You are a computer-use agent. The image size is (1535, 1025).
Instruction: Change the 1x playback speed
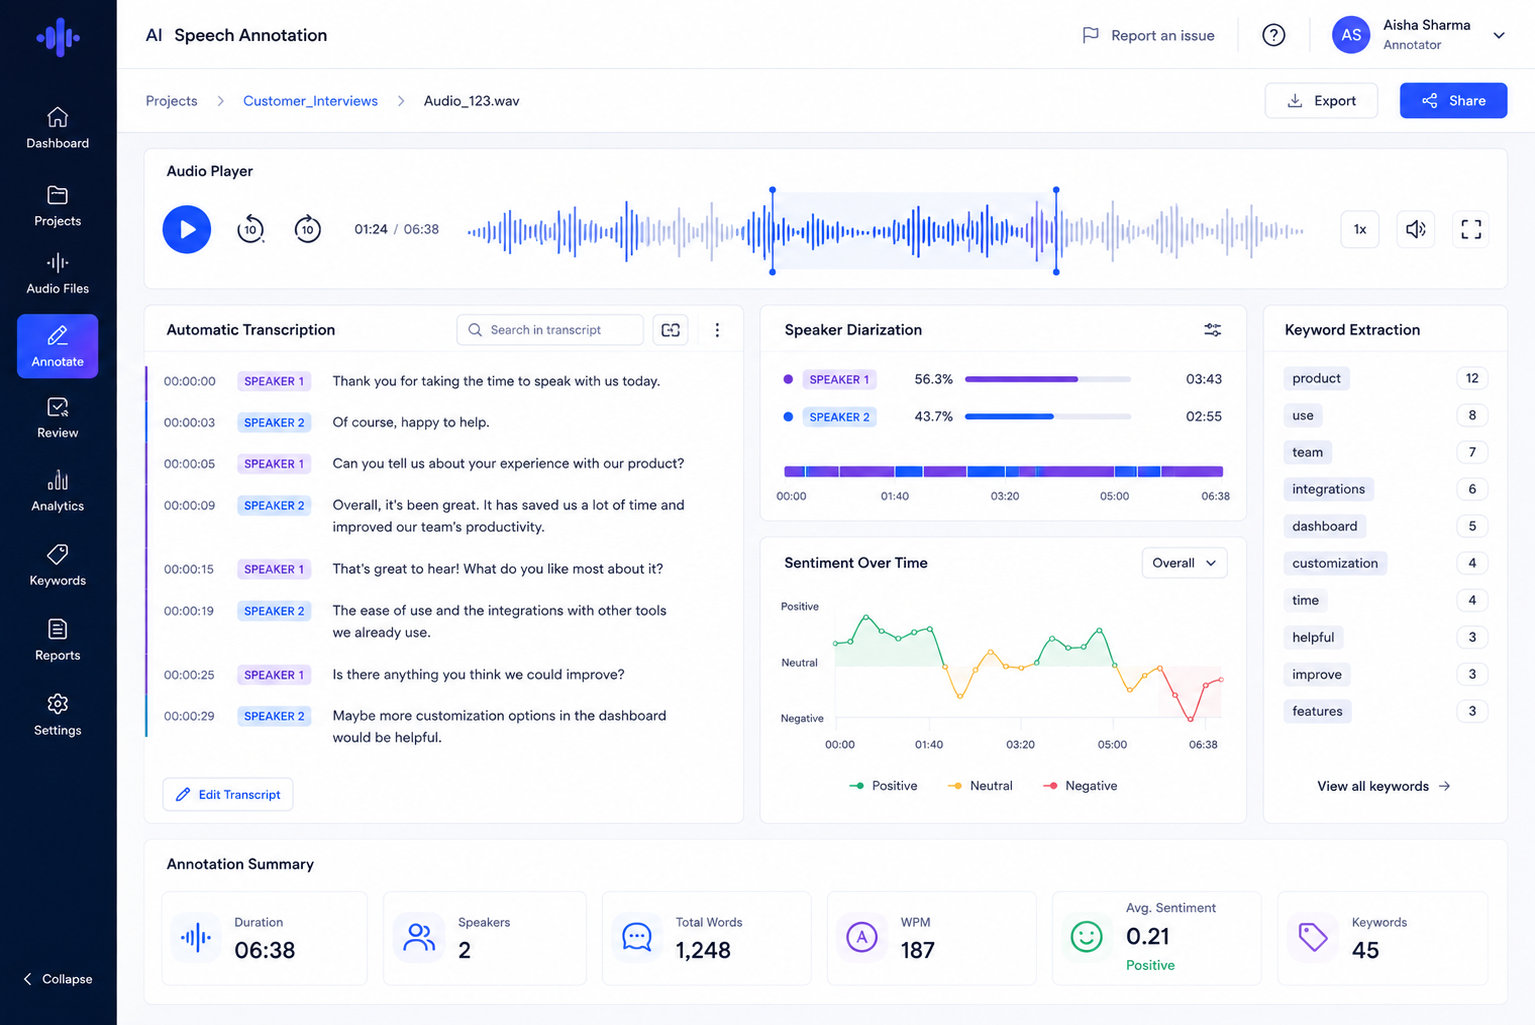[x=1360, y=229]
